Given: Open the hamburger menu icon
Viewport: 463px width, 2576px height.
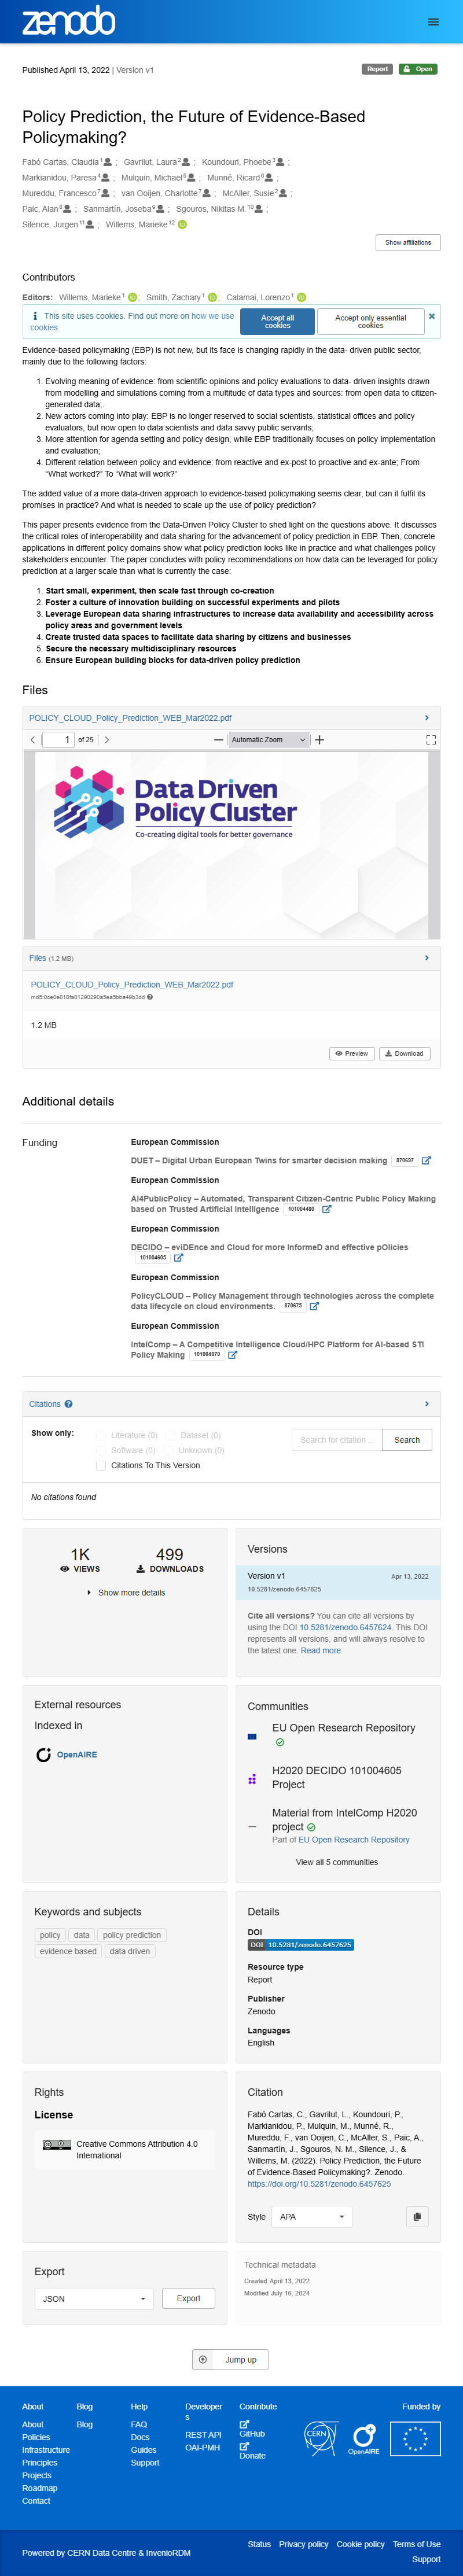Looking at the screenshot, I should 433,21.
